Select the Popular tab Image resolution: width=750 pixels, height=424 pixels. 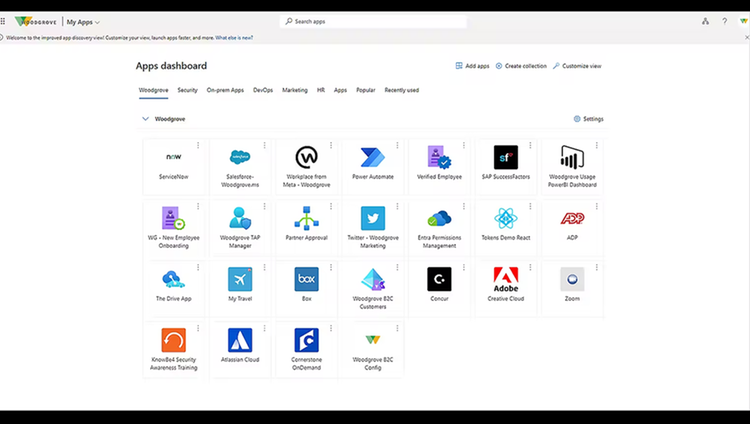click(x=366, y=90)
